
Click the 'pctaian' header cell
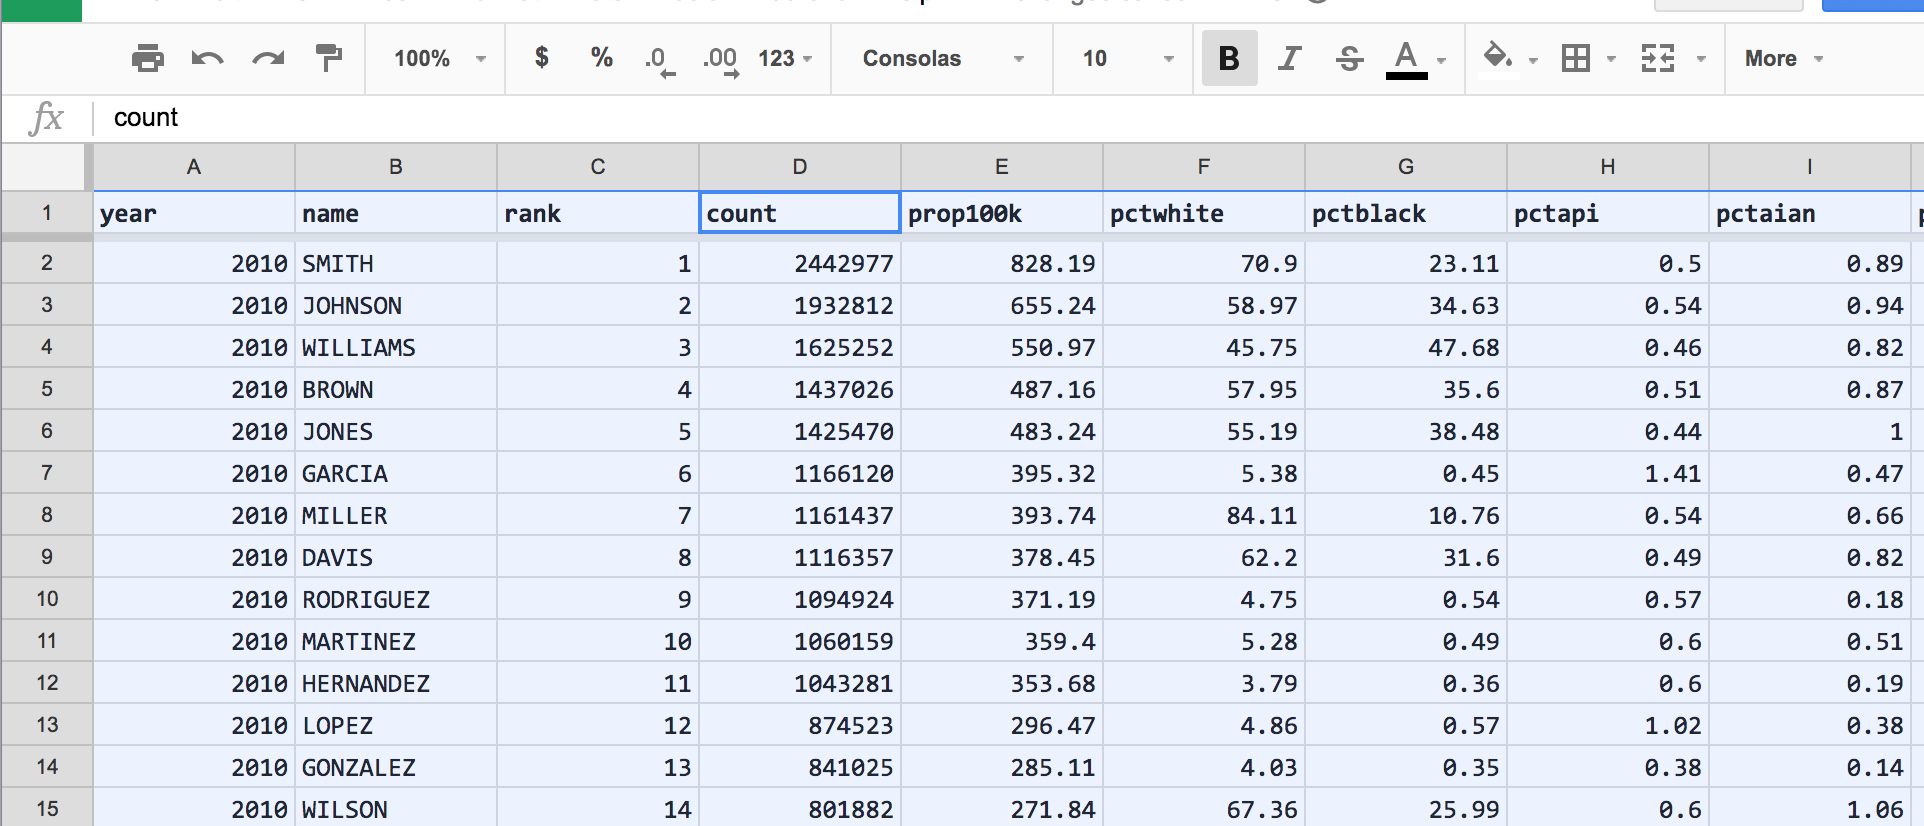(1810, 213)
